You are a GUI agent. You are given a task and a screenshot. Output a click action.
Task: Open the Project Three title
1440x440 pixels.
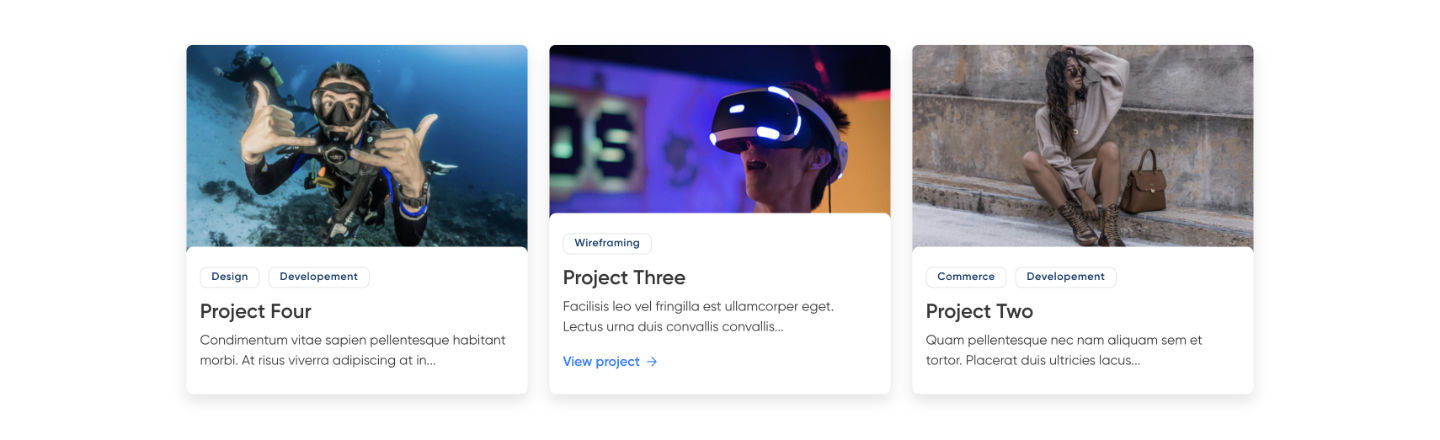click(x=624, y=277)
